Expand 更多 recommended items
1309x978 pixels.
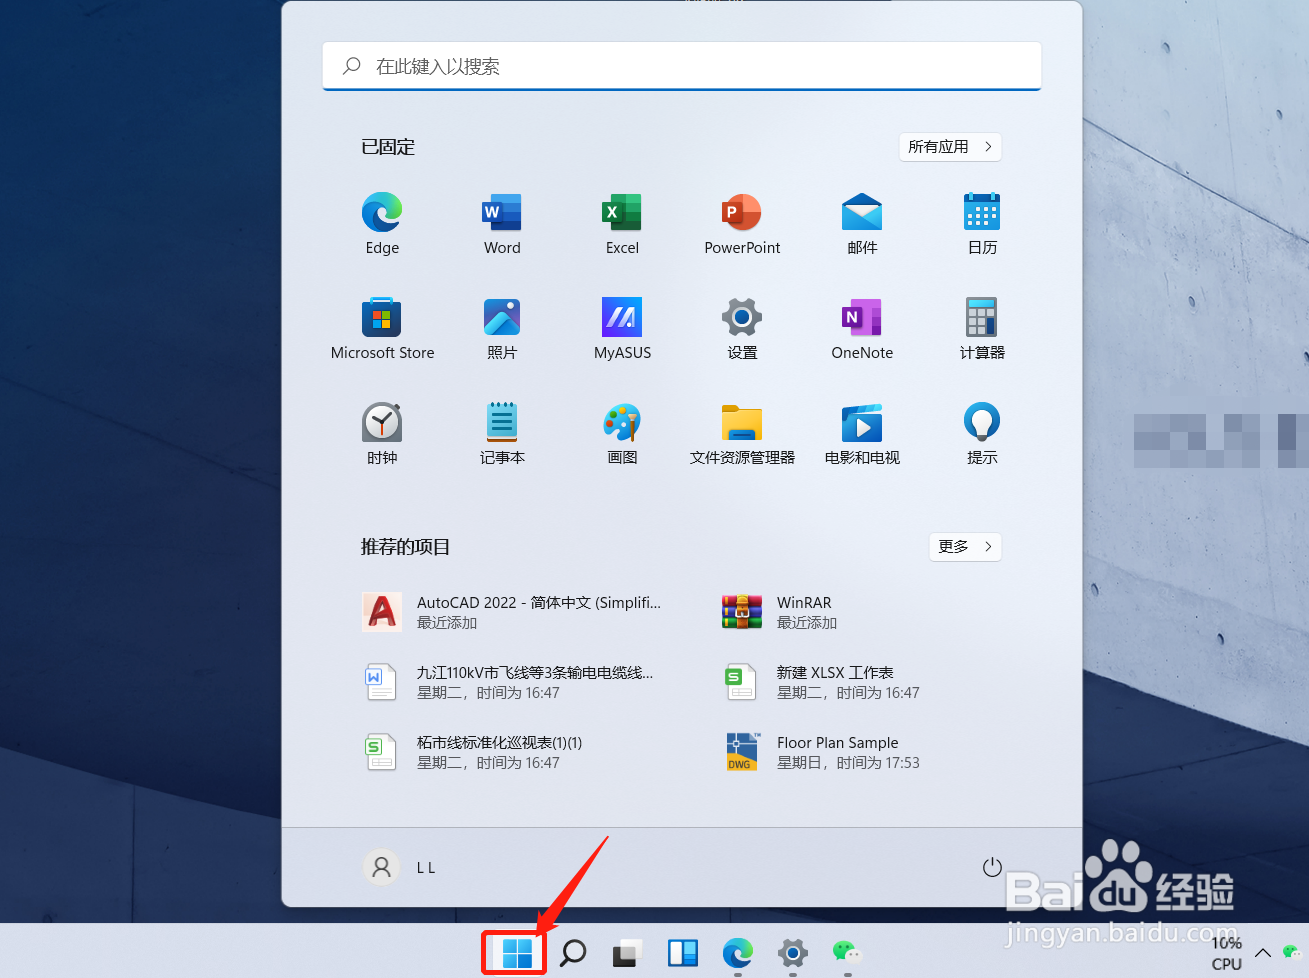[965, 547]
